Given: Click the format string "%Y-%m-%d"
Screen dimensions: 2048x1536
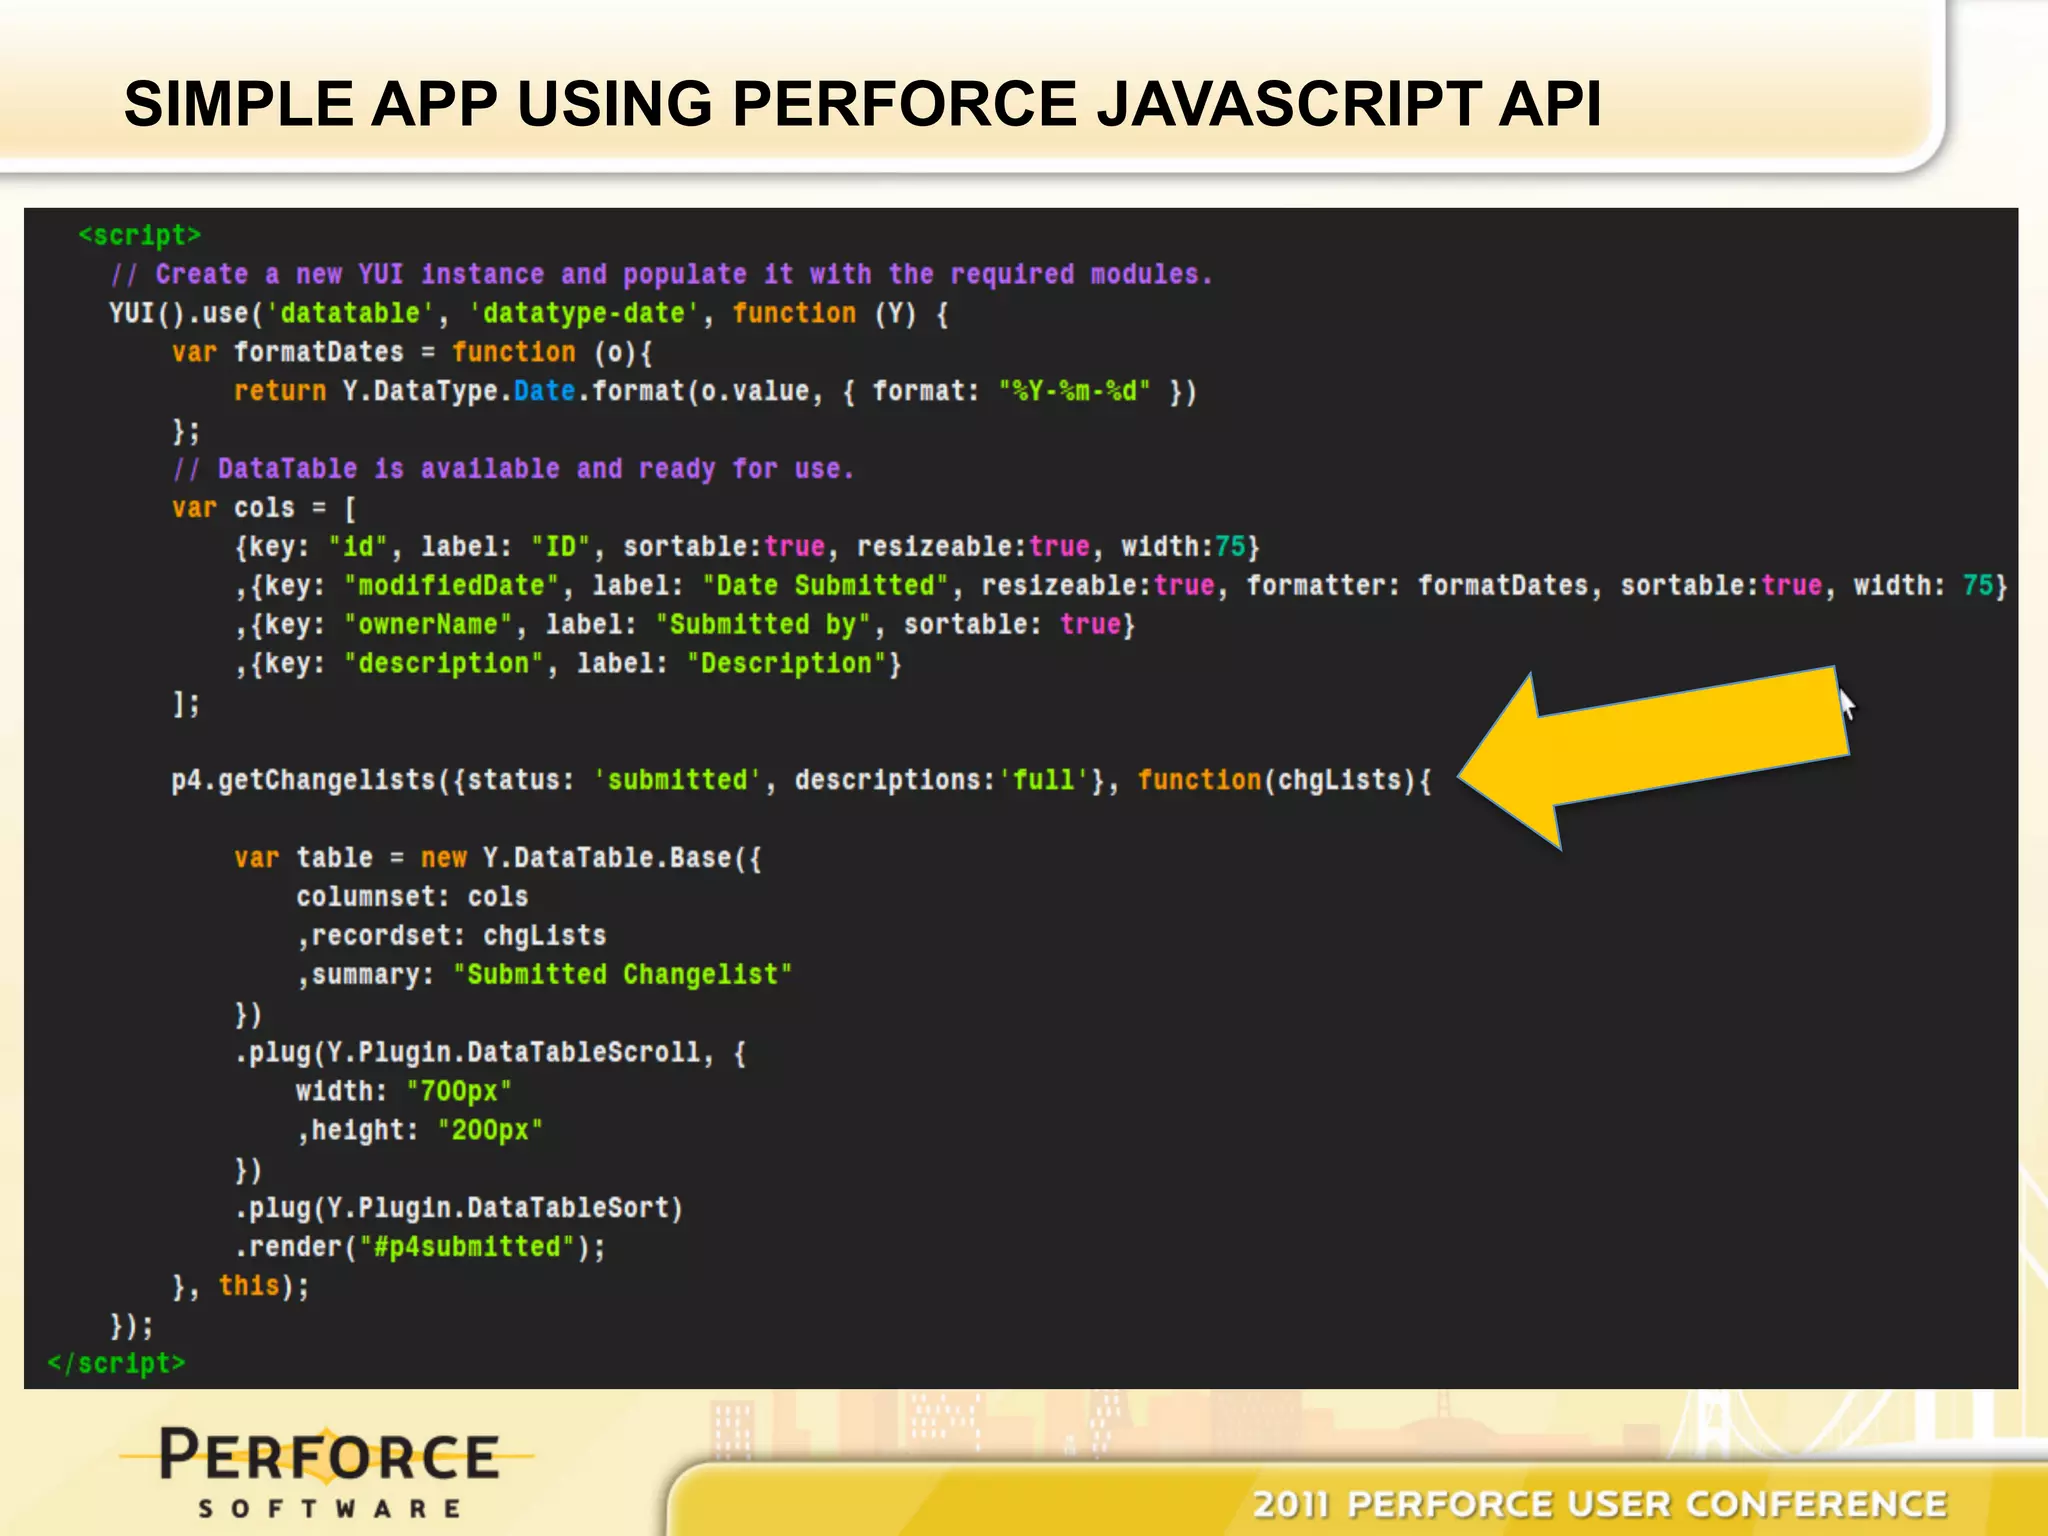Looking at the screenshot, I should click(x=1075, y=391).
